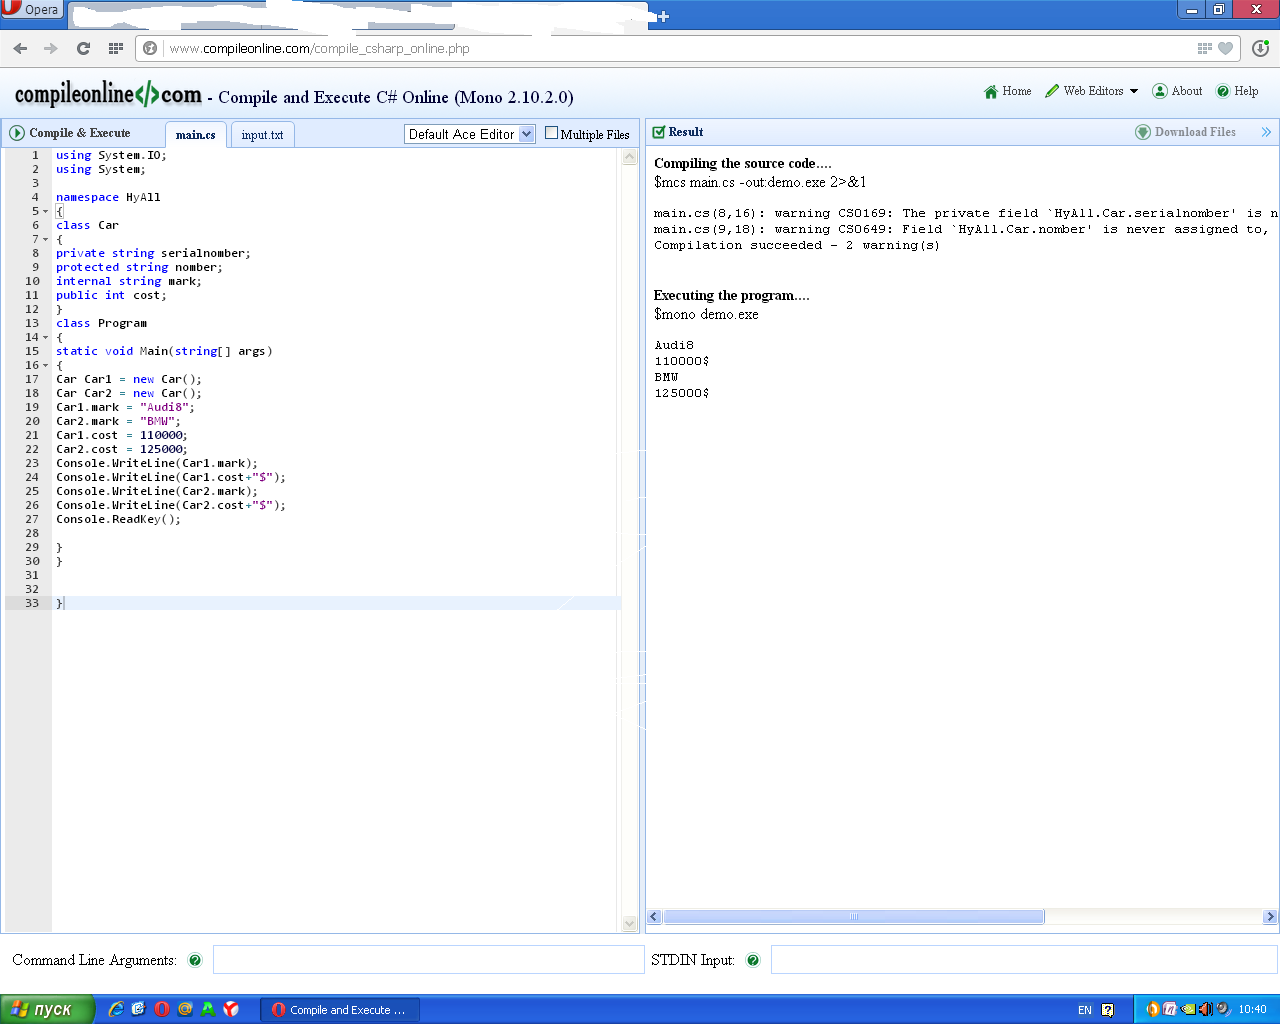Open help for Command Line Arguments
This screenshot has height=1024, width=1280.
195,960
